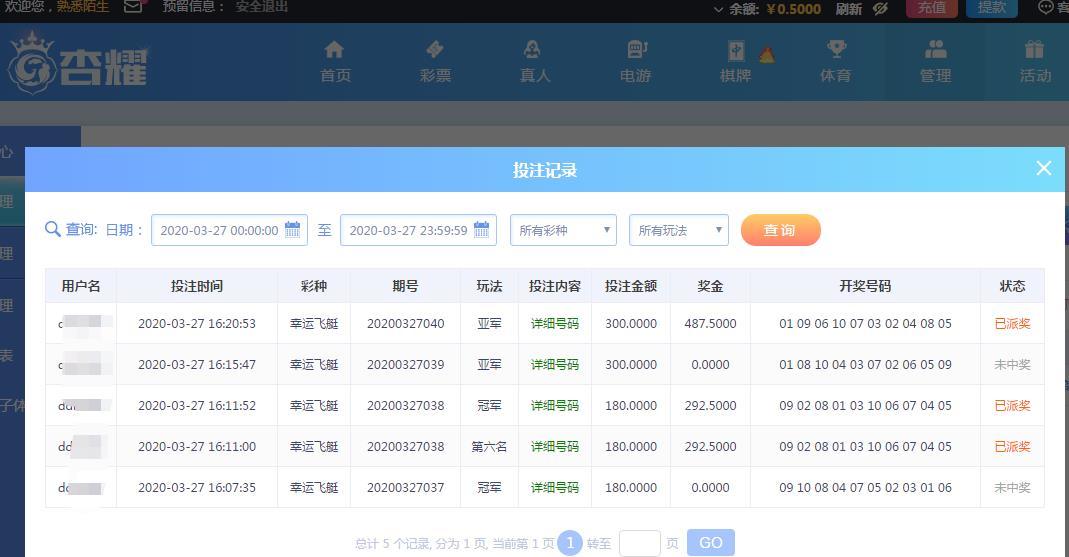Screen dimensions: 1069x557
Task: Click bet amount 300.0000 in 16:15:47 row
Action: (x=631, y=365)
